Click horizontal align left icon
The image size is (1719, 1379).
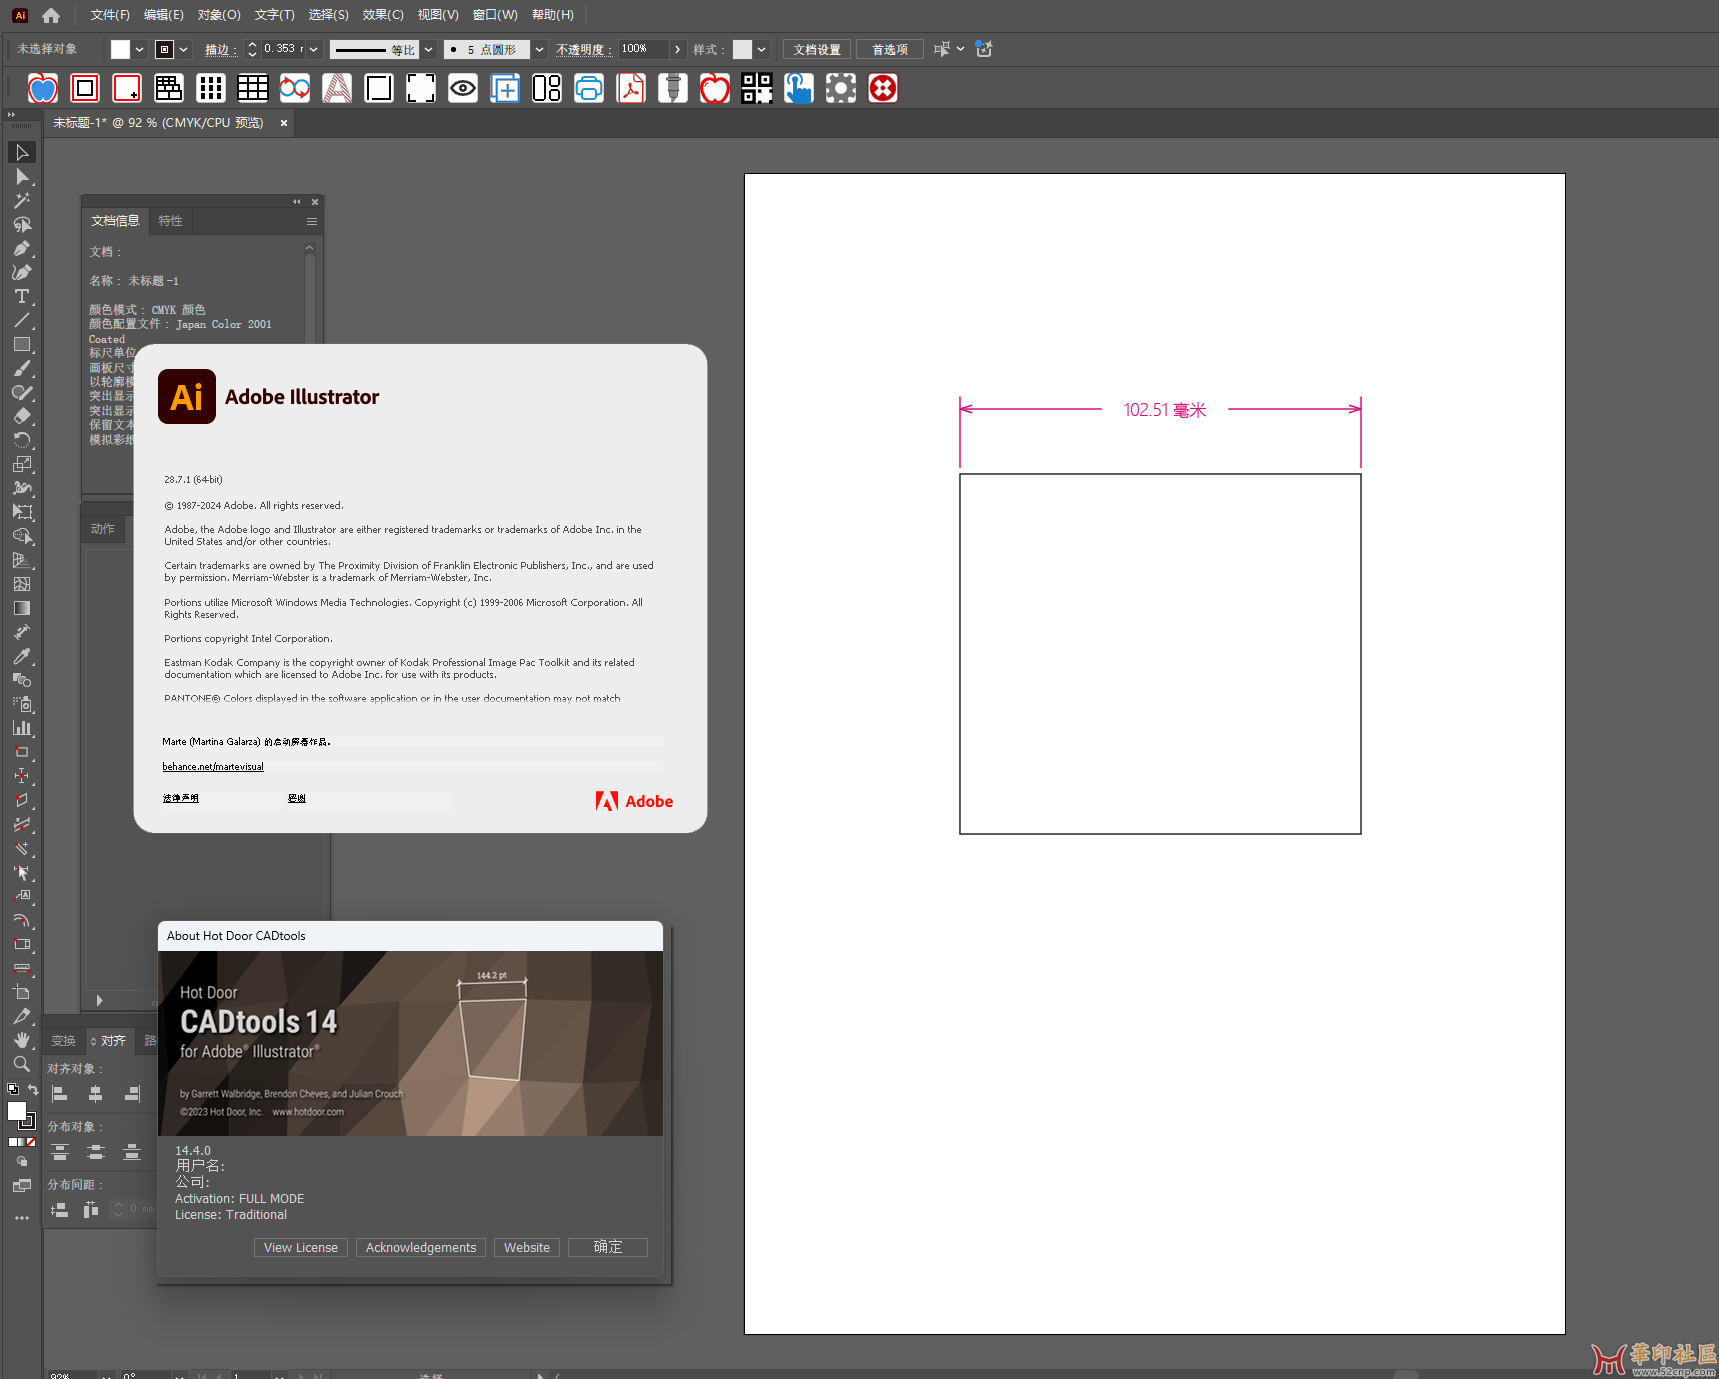tap(59, 1094)
